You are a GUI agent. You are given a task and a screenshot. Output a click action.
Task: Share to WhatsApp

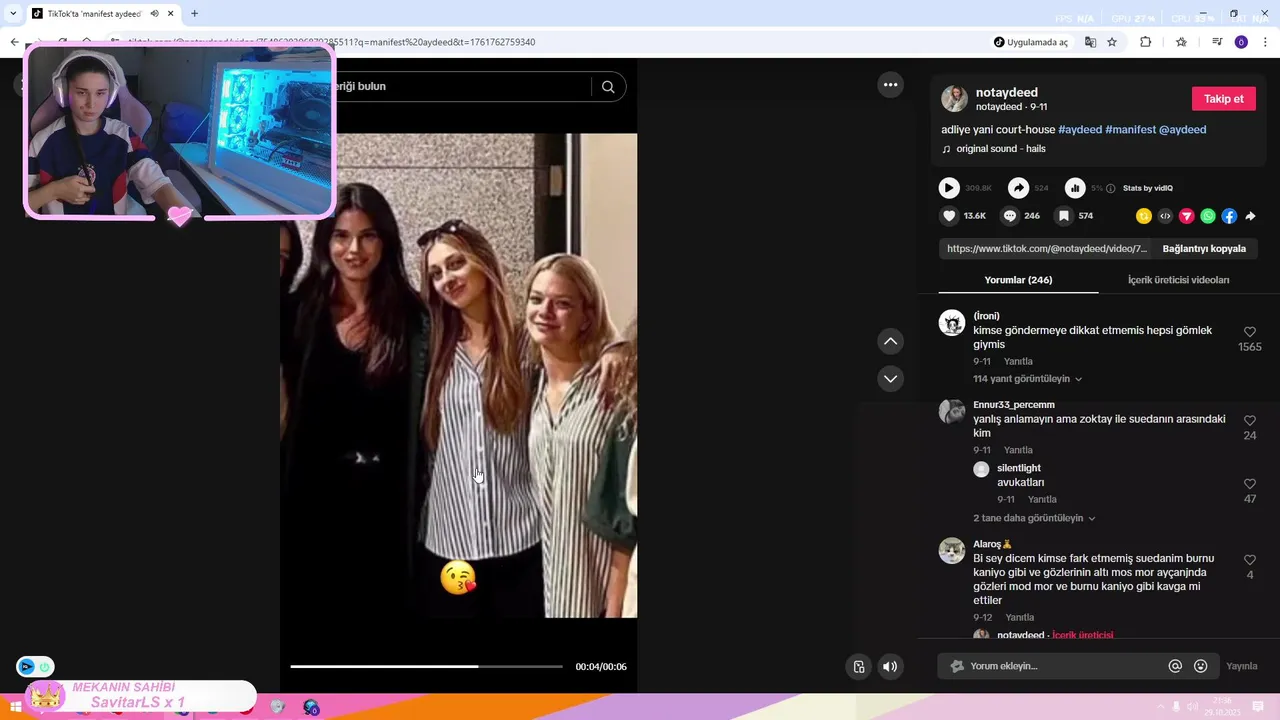click(1208, 216)
